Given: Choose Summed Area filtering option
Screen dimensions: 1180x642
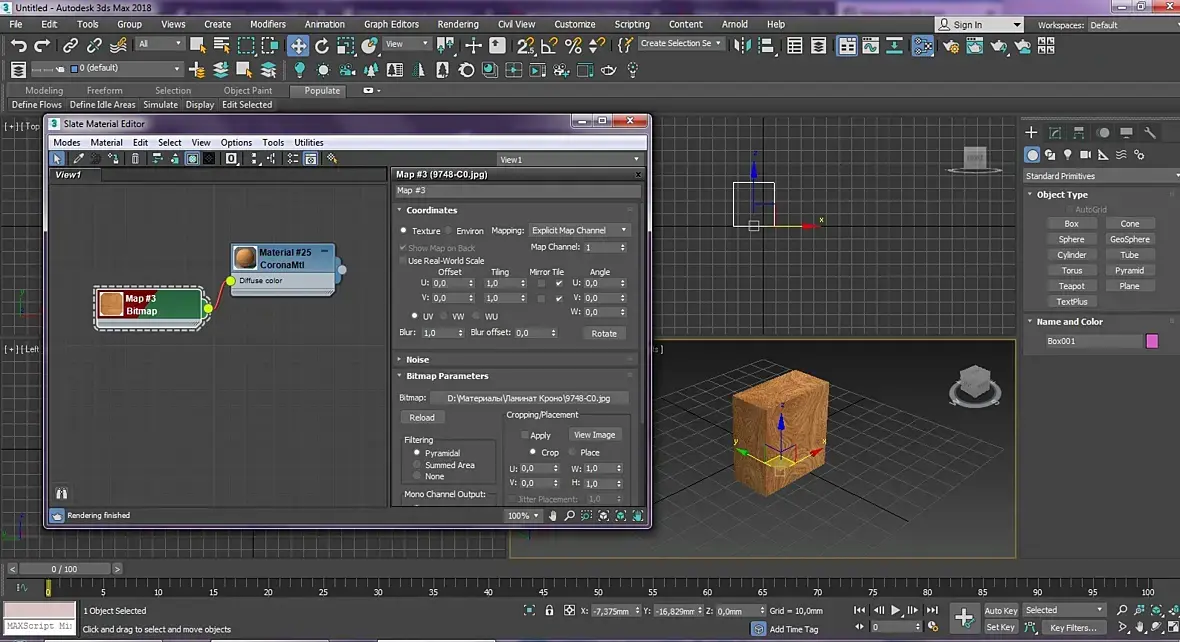Looking at the screenshot, I should [417, 465].
